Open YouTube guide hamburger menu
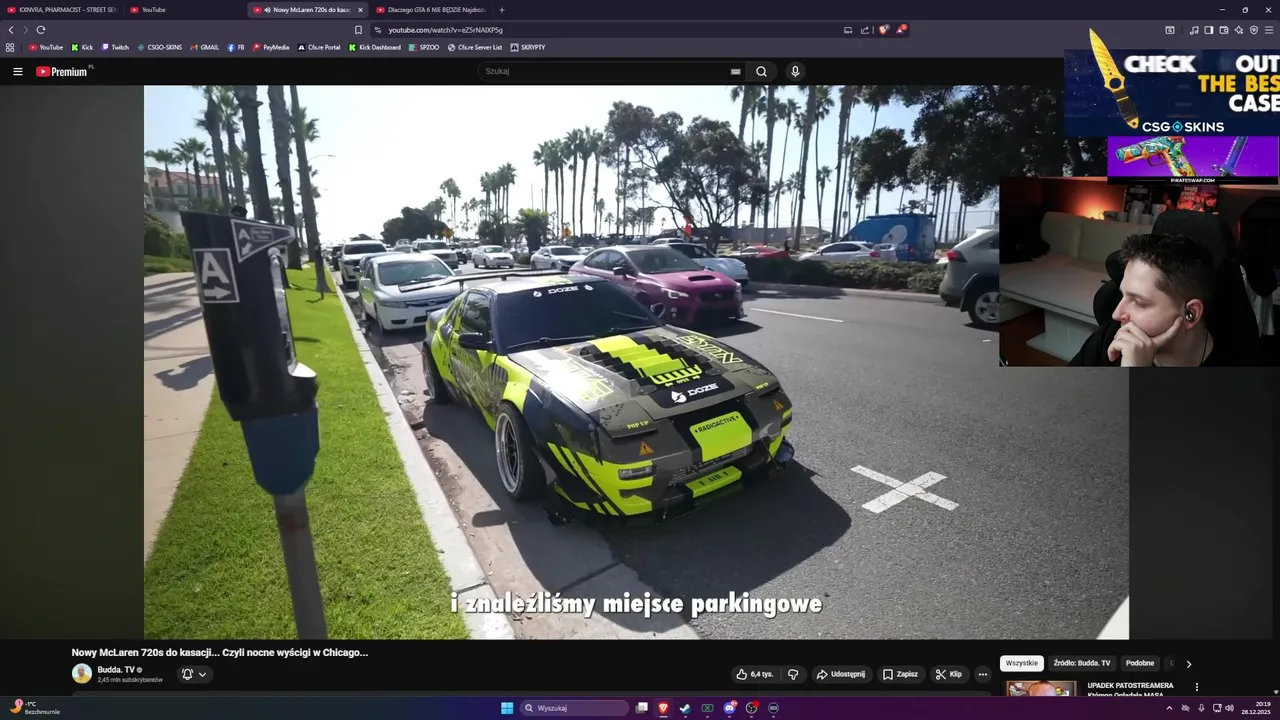The height and width of the screenshot is (720, 1280). pos(17,72)
